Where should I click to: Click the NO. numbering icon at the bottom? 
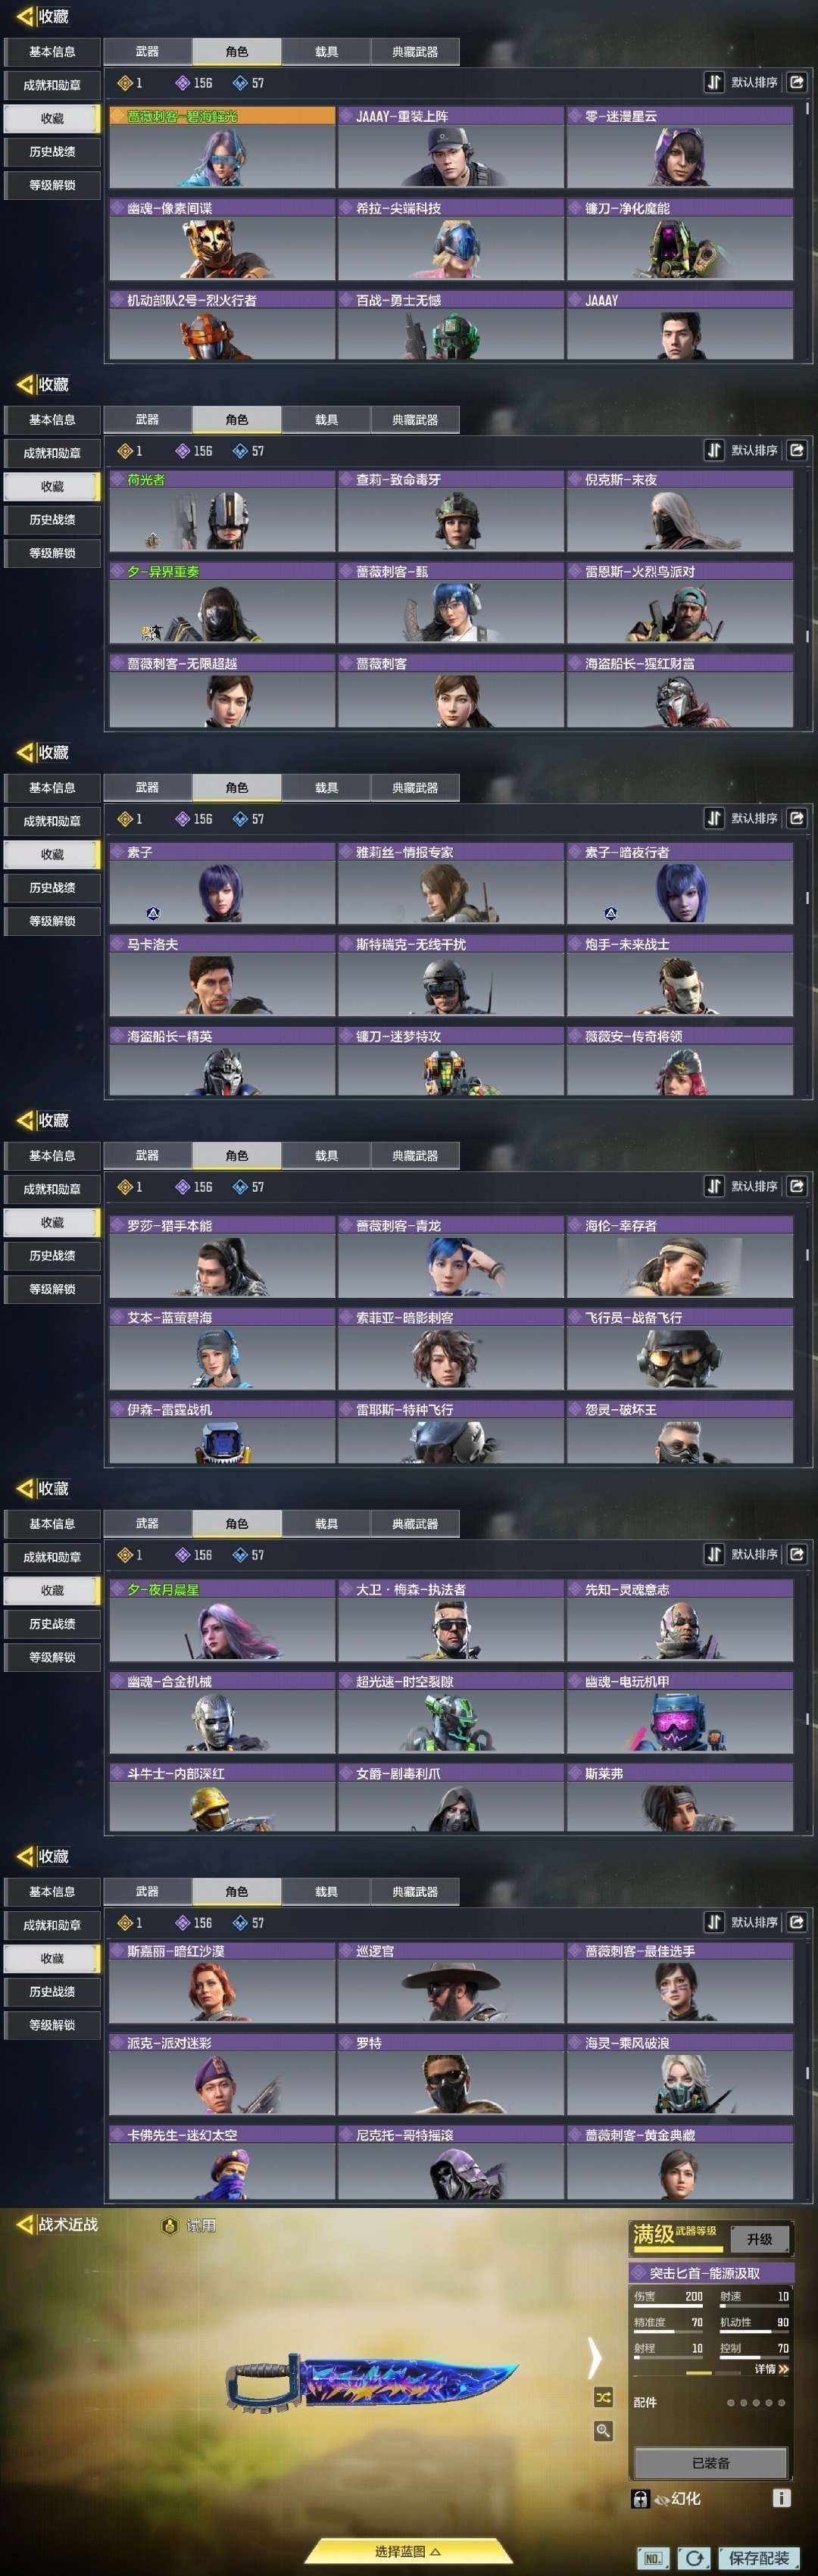tap(653, 2558)
